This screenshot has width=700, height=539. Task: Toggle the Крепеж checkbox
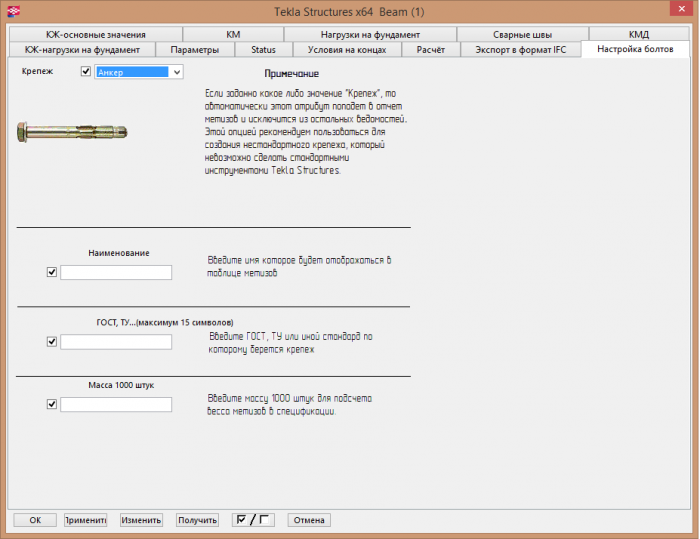point(86,71)
